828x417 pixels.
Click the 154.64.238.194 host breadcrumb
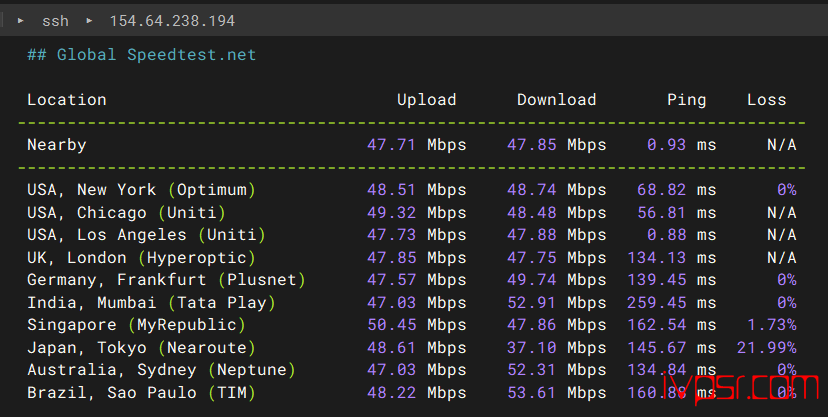point(172,21)
